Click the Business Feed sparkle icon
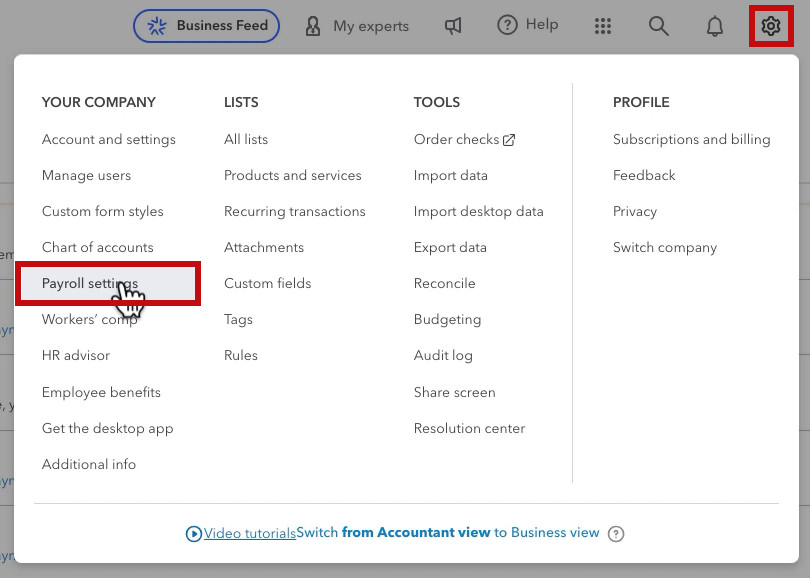 click(157, 26)
